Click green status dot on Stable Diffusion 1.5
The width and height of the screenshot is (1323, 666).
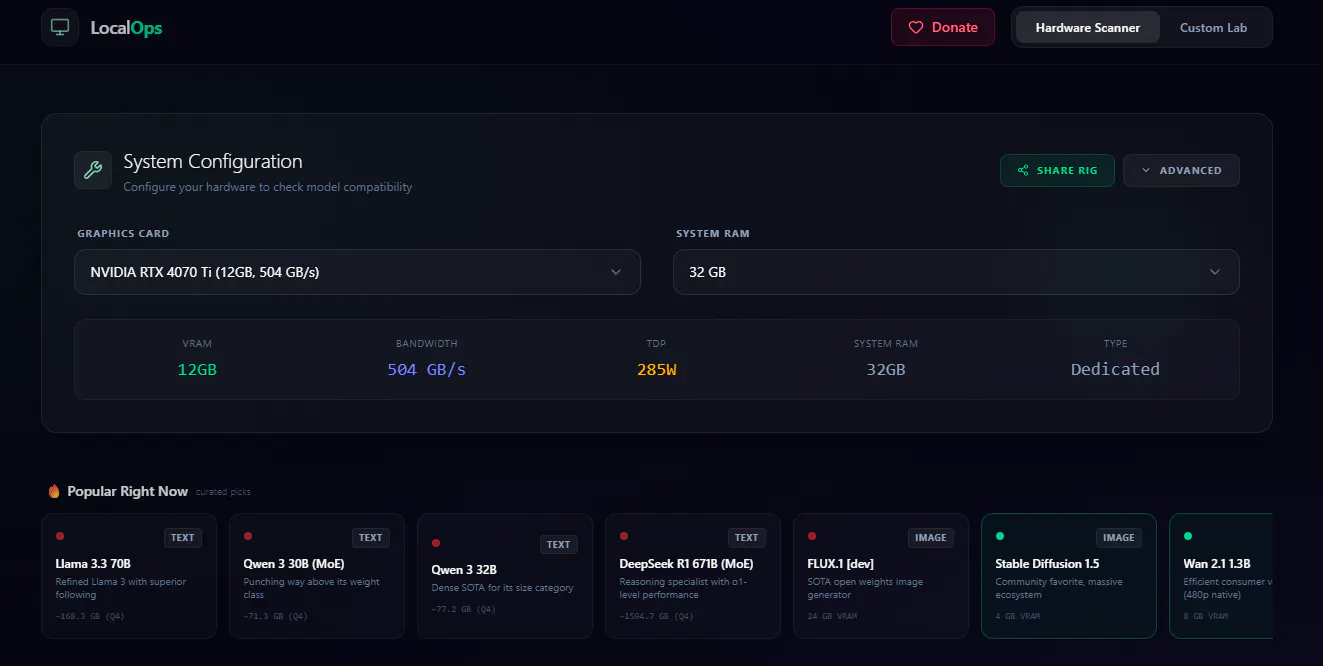[x=1000, y=536]
